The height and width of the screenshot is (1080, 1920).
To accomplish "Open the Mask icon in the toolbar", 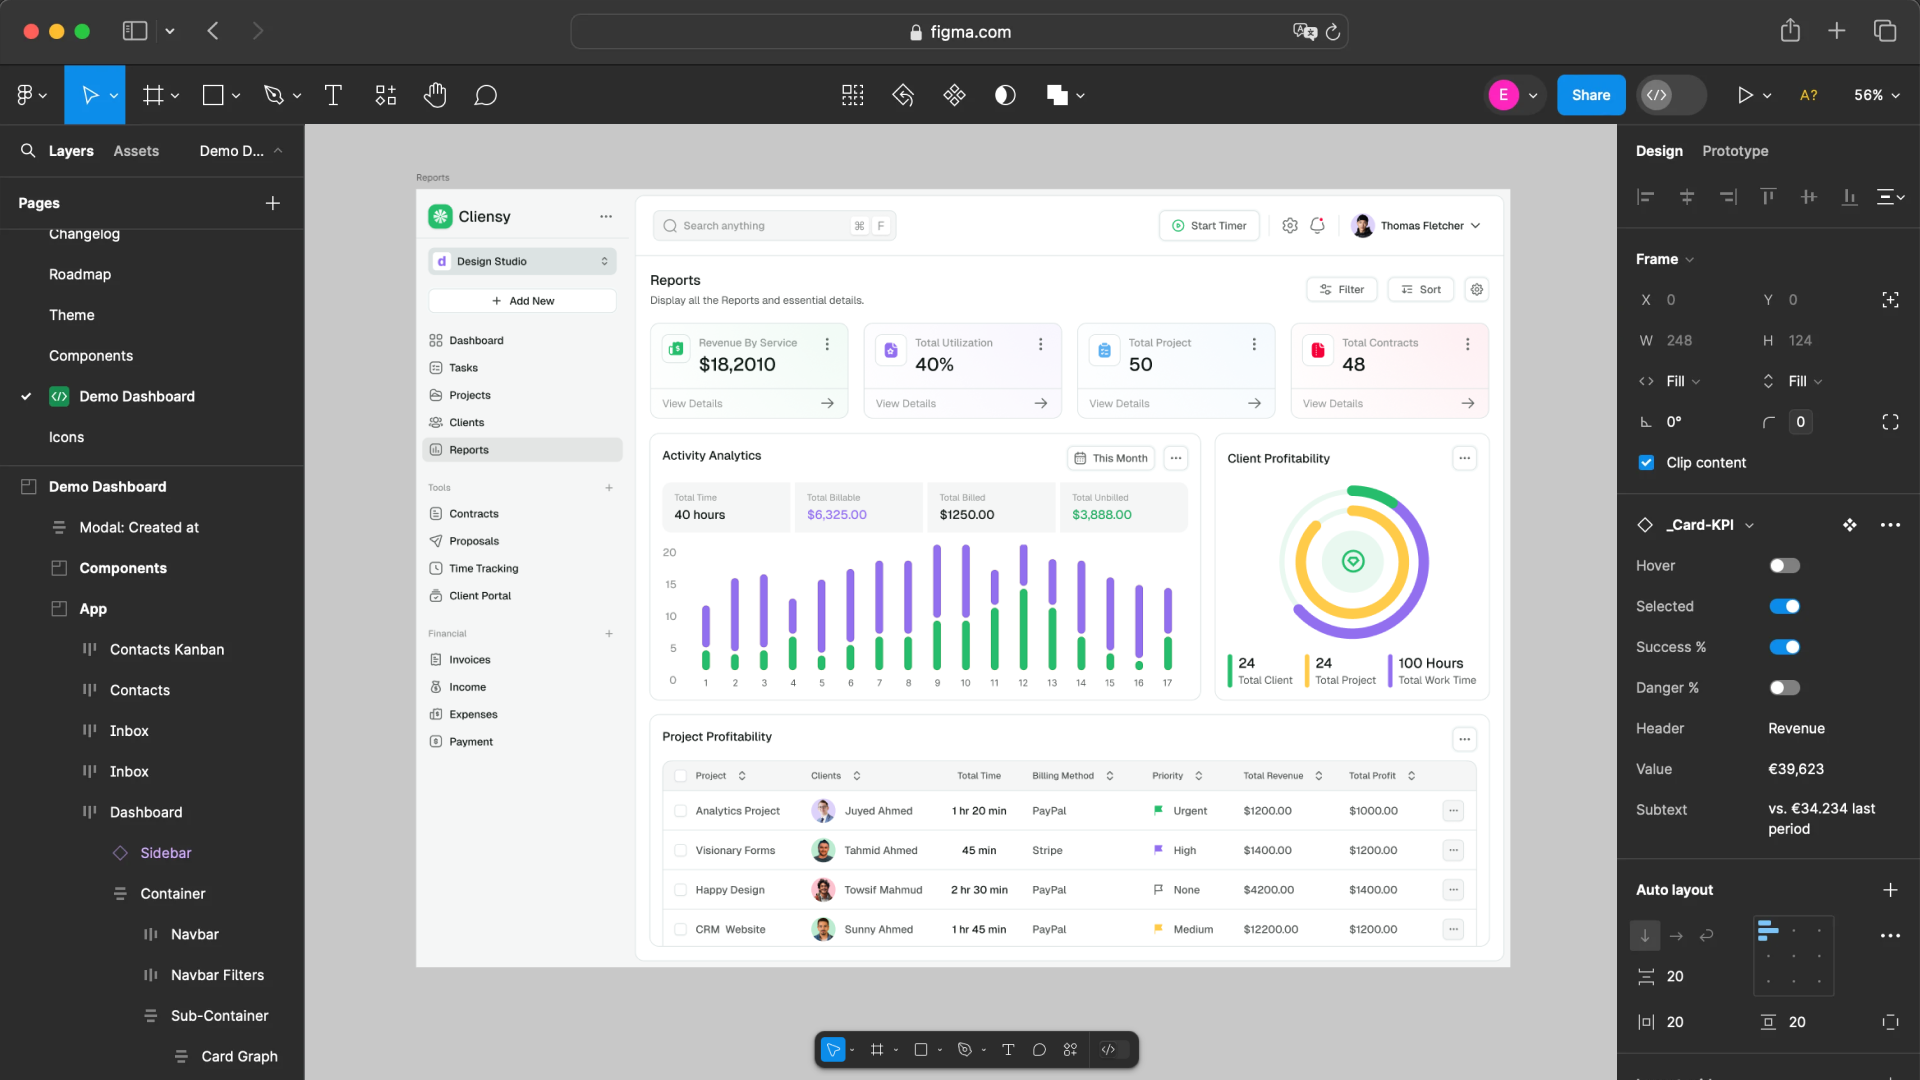I will pos(1005,95).
